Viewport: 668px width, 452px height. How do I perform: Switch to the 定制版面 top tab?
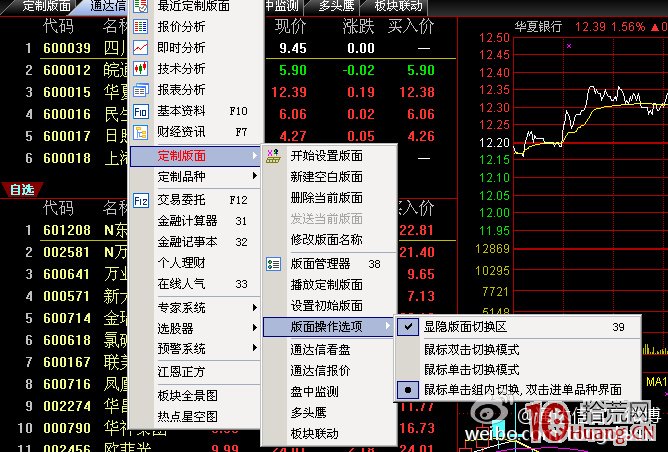[x=46, y=6]
